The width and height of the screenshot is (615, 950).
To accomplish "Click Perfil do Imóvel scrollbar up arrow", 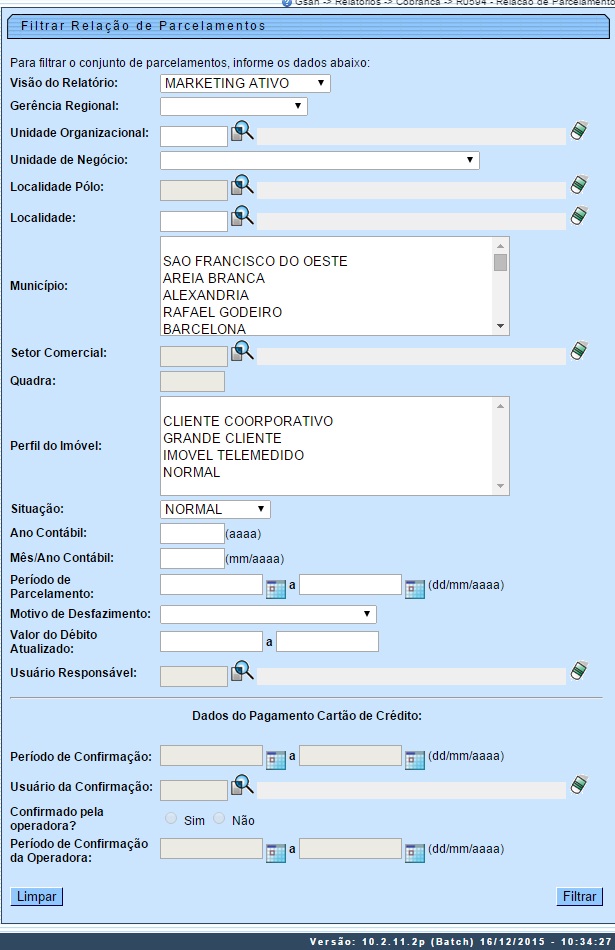I will pyautogui.click(x=500, y=405).
